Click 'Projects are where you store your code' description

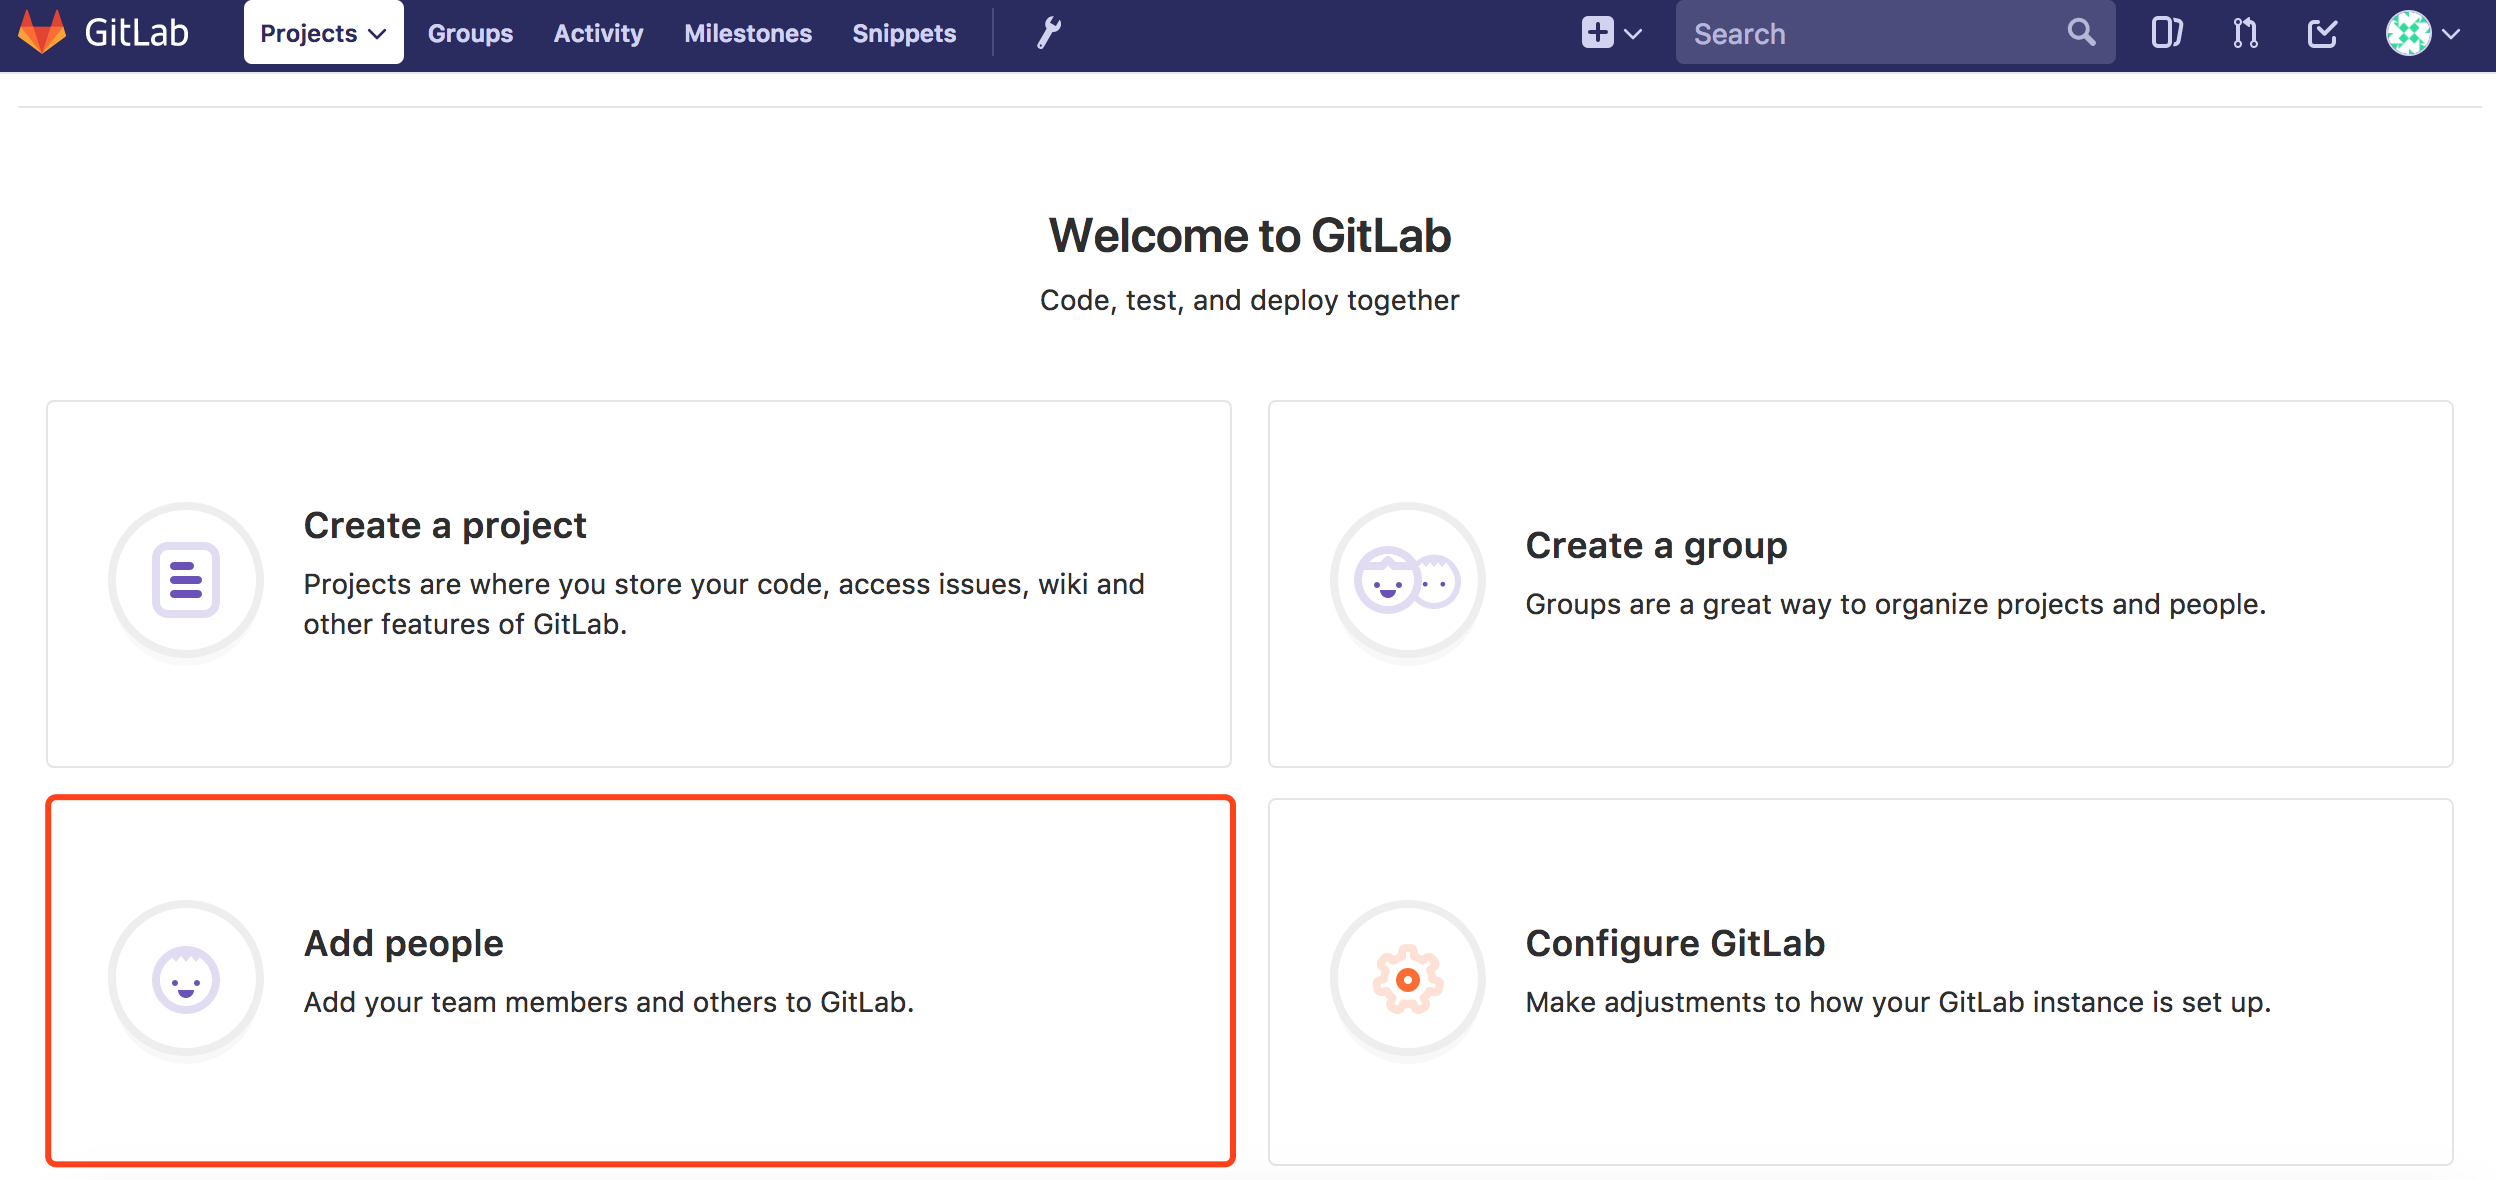724,604
